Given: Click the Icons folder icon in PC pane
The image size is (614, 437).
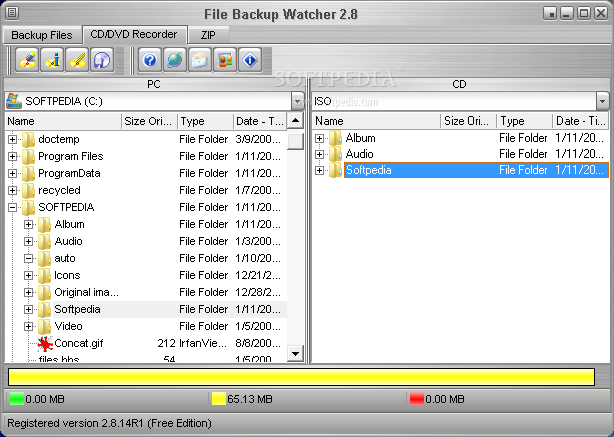Looking at the screenshot, I should click(45, 276).
